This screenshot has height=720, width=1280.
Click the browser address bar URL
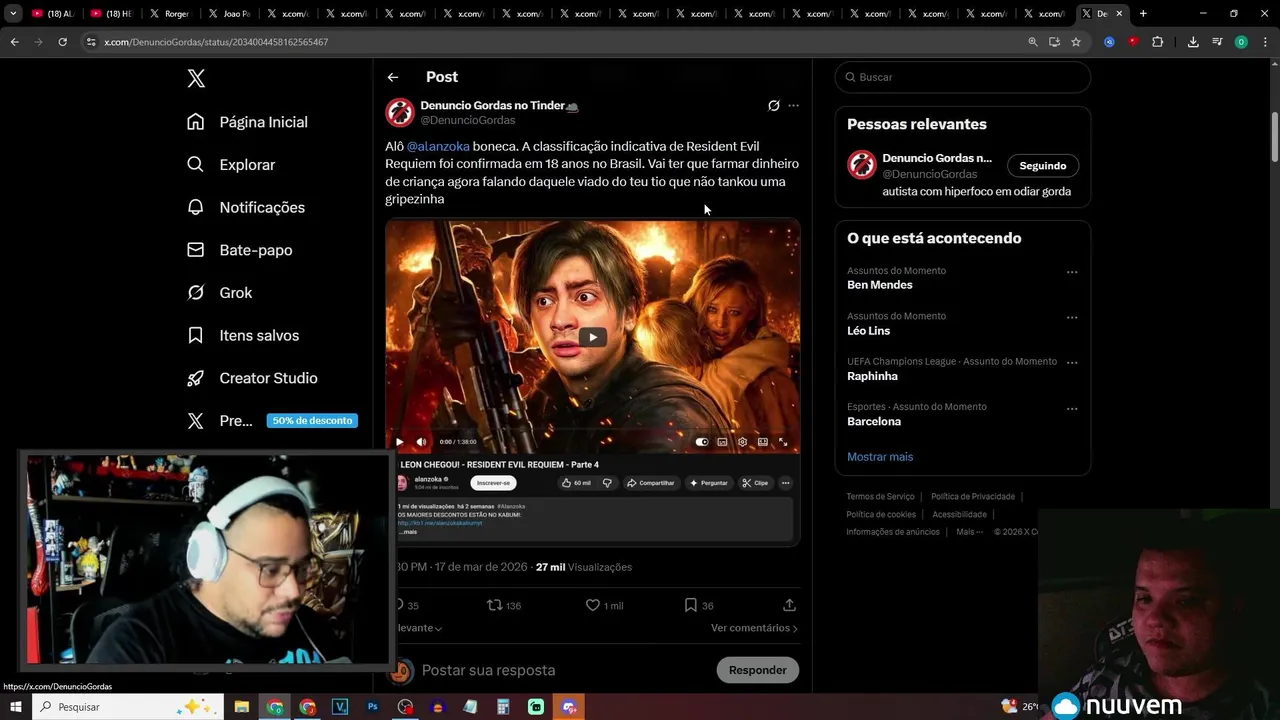coord(216,42)
